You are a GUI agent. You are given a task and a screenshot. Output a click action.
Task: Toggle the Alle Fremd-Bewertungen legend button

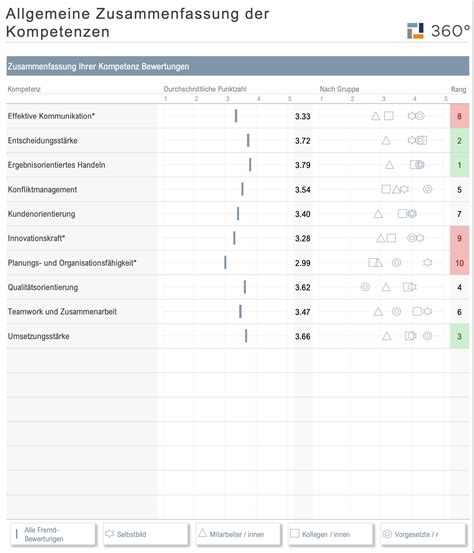click(x=53, y=534)
